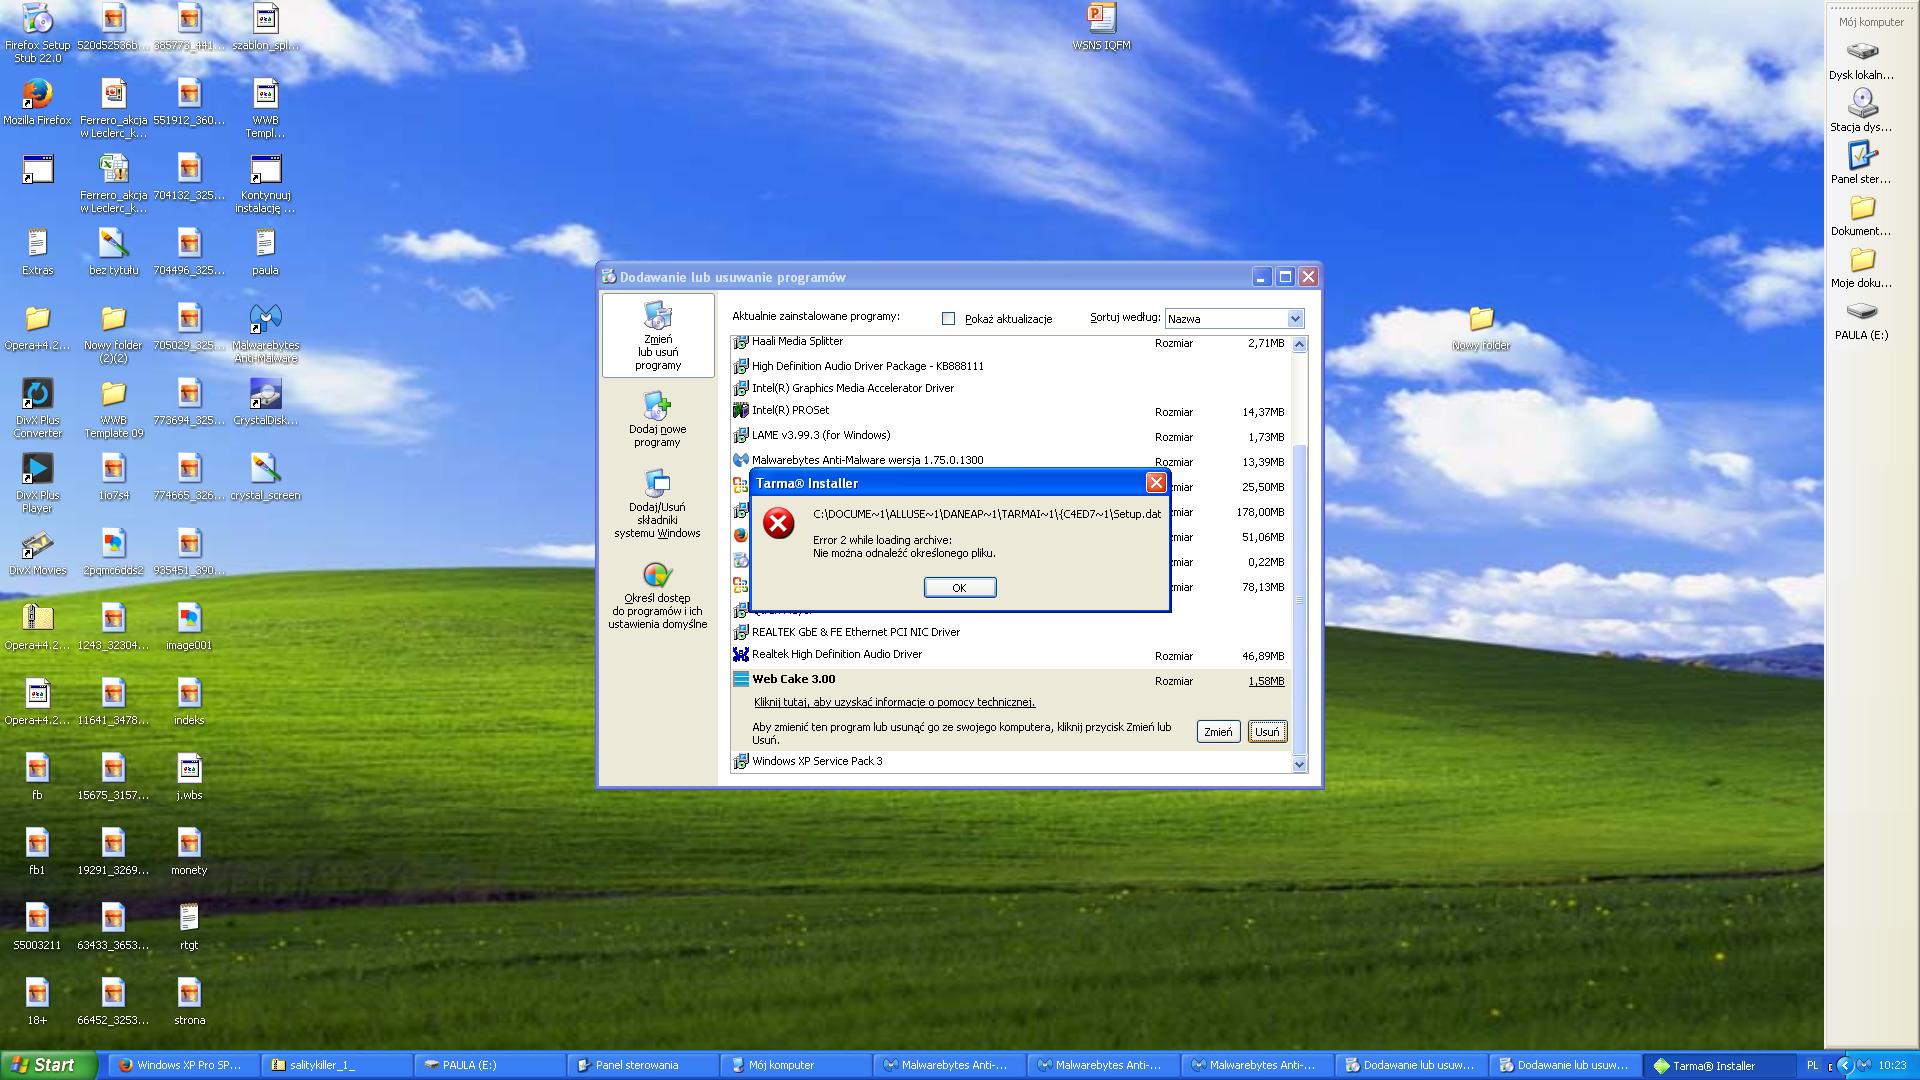Viewport: 1920px width, 1080px height.
Task: Open the CrystalDisk desktop shortcut
Action: click(x=266, y=395)
